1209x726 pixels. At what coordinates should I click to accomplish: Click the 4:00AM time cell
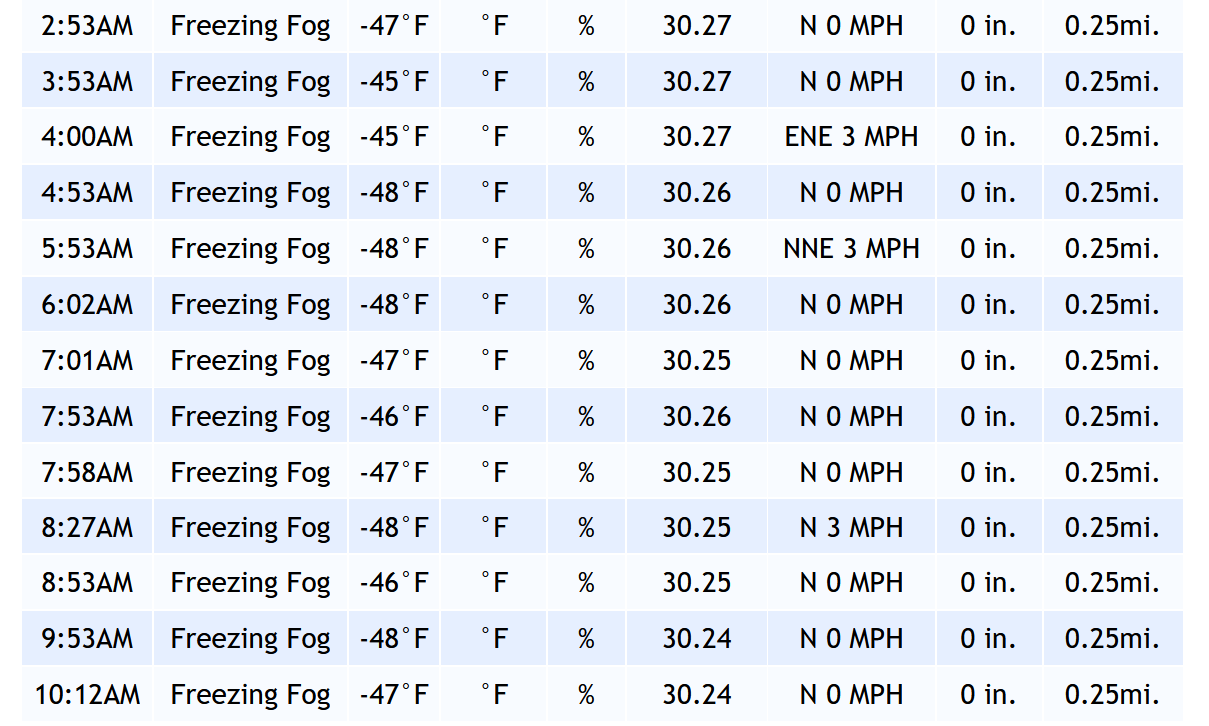tap(87, 137)
